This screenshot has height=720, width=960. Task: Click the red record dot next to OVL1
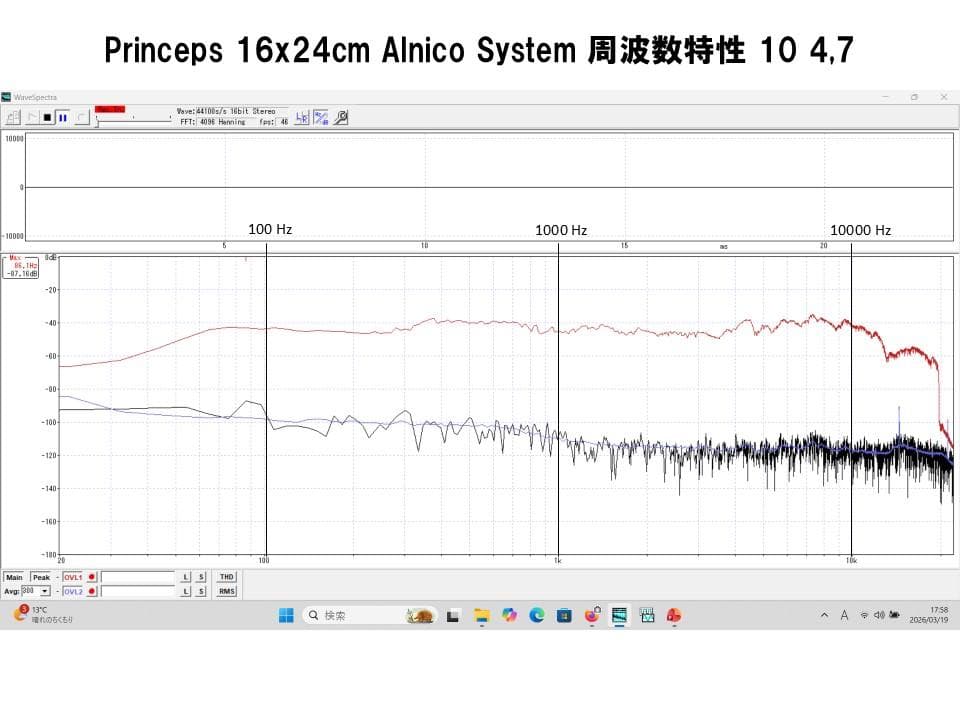91,577
